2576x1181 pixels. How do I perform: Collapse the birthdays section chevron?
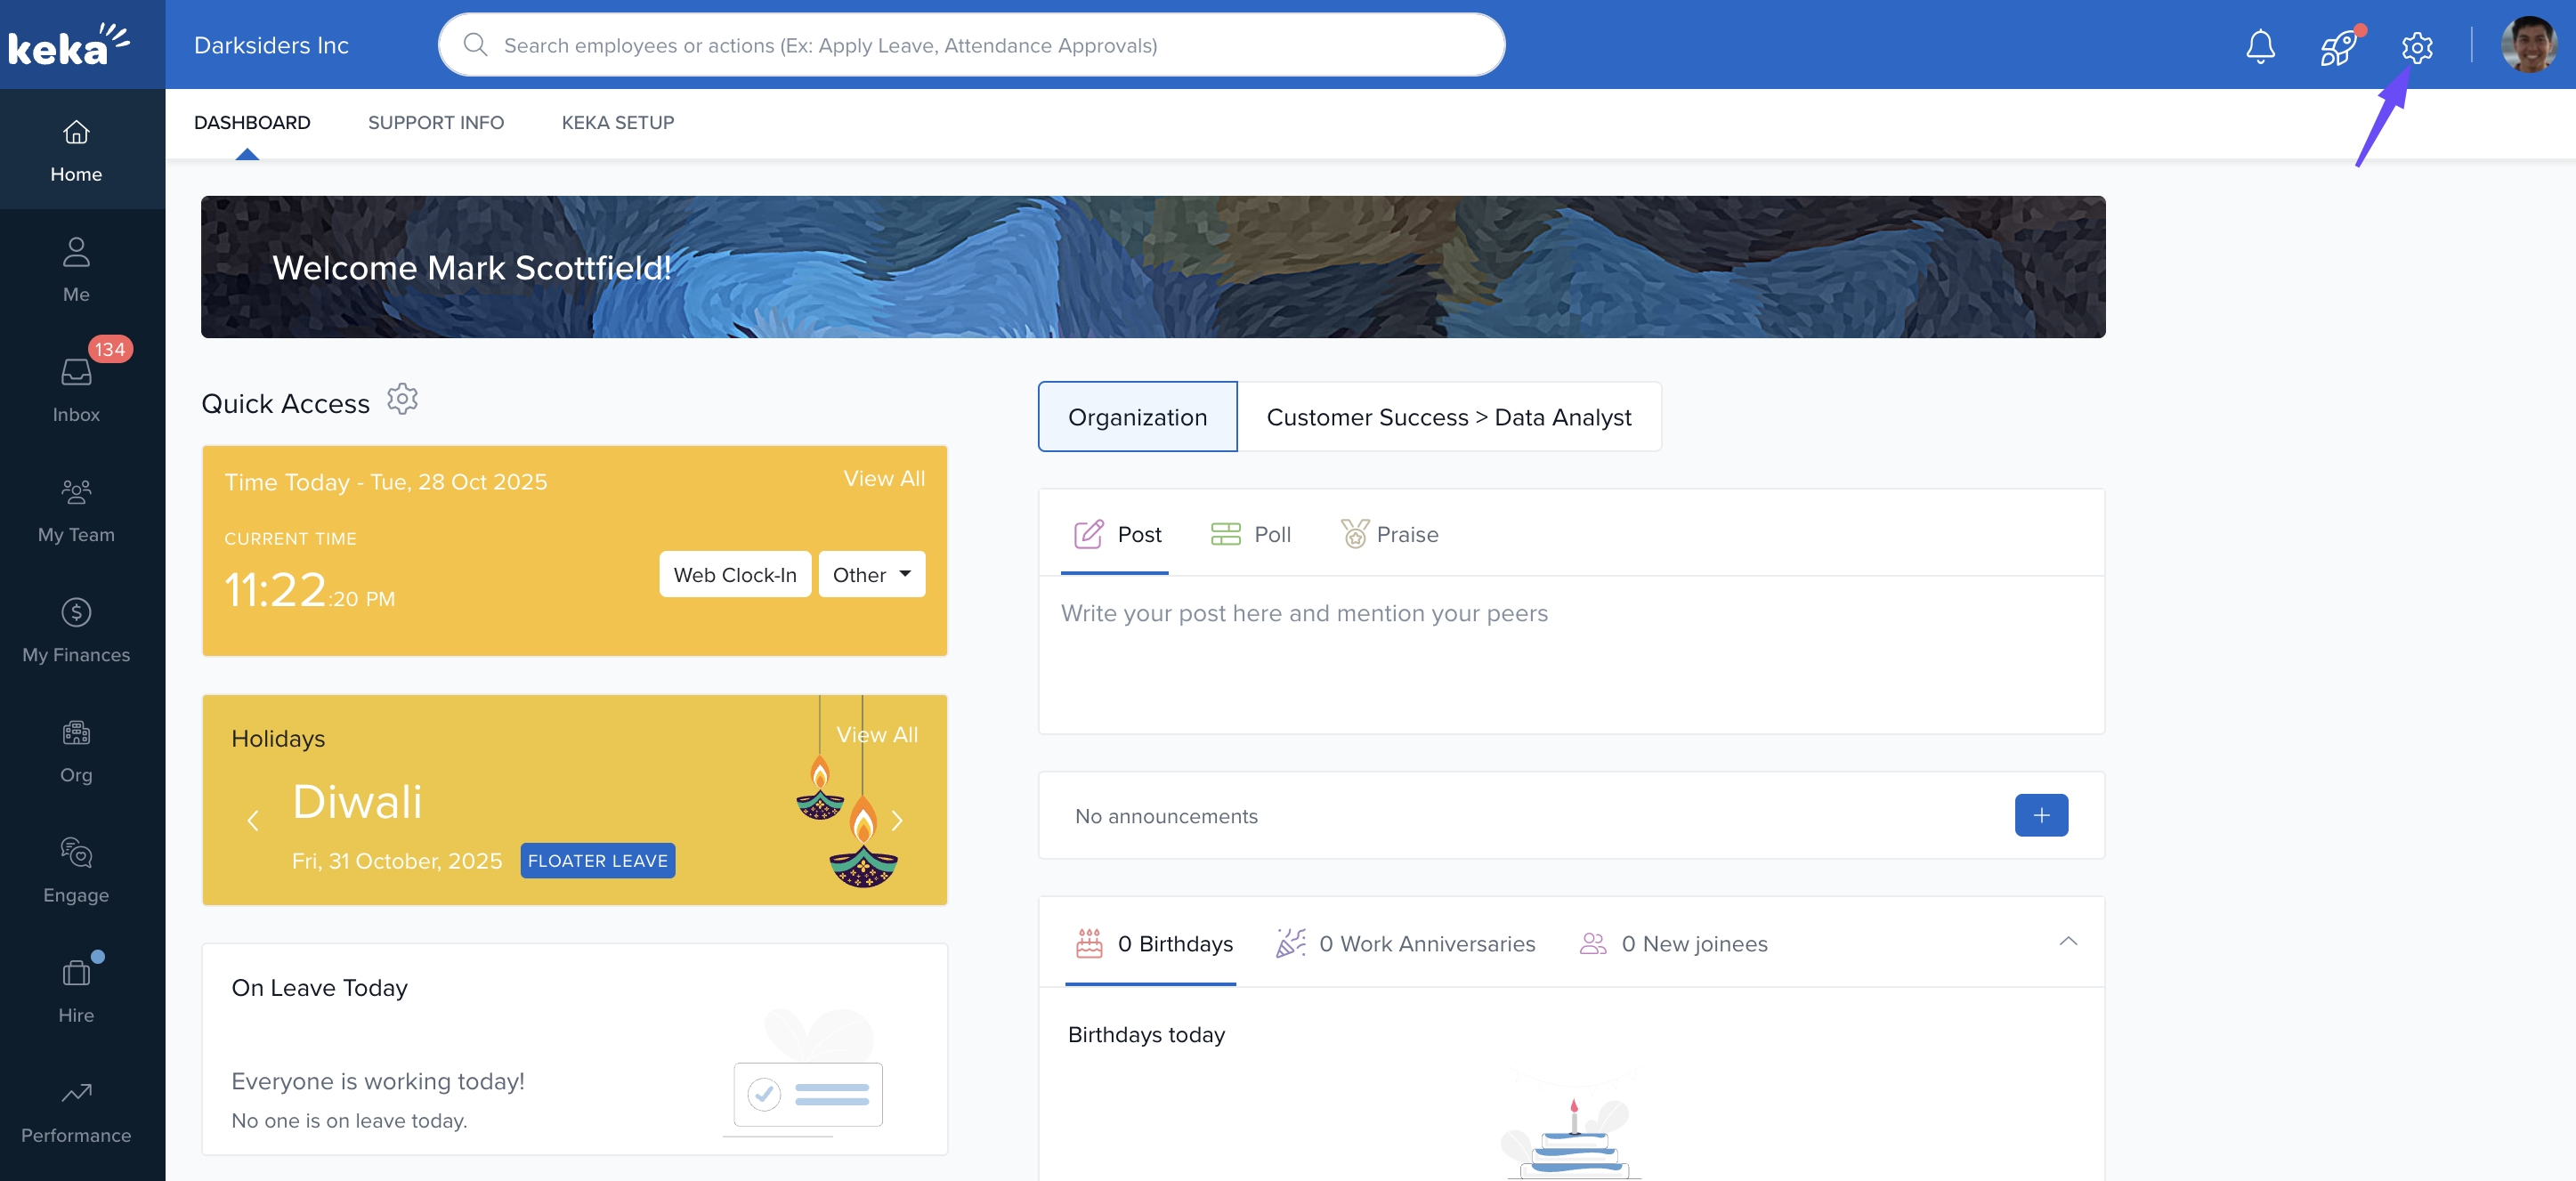coord(2067,942)
